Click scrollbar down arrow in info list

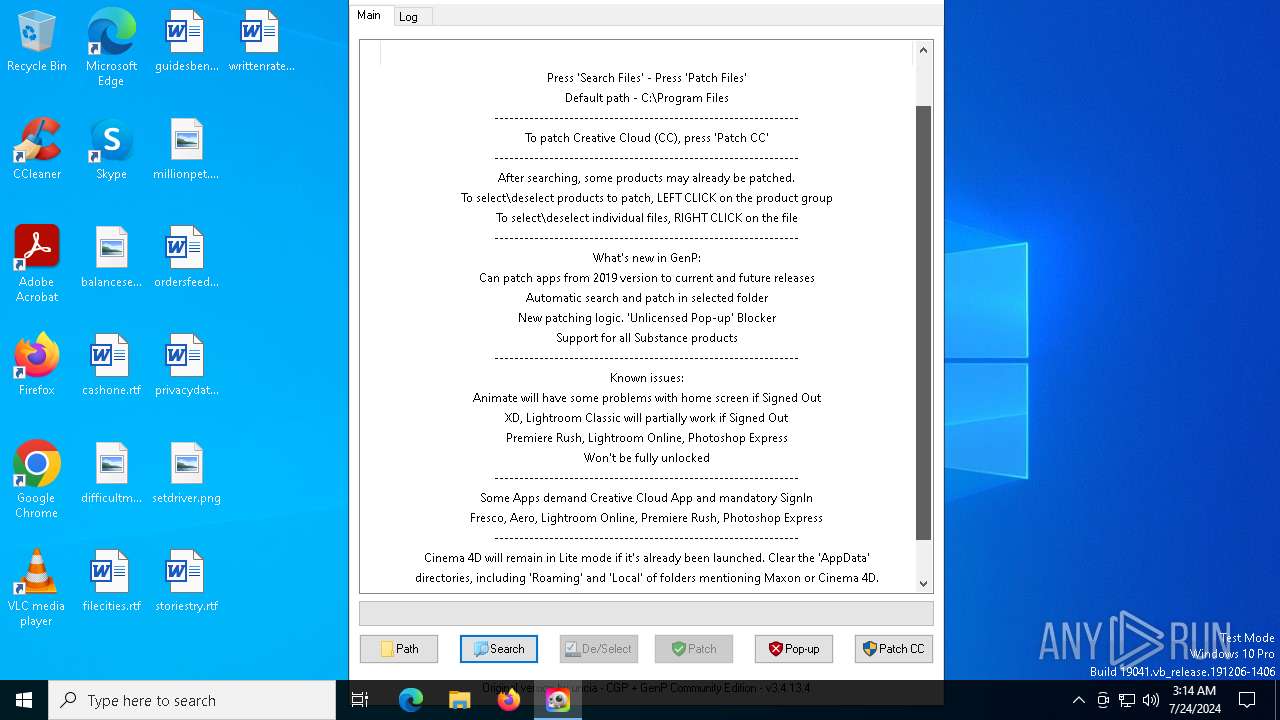[x=924, y=584]
